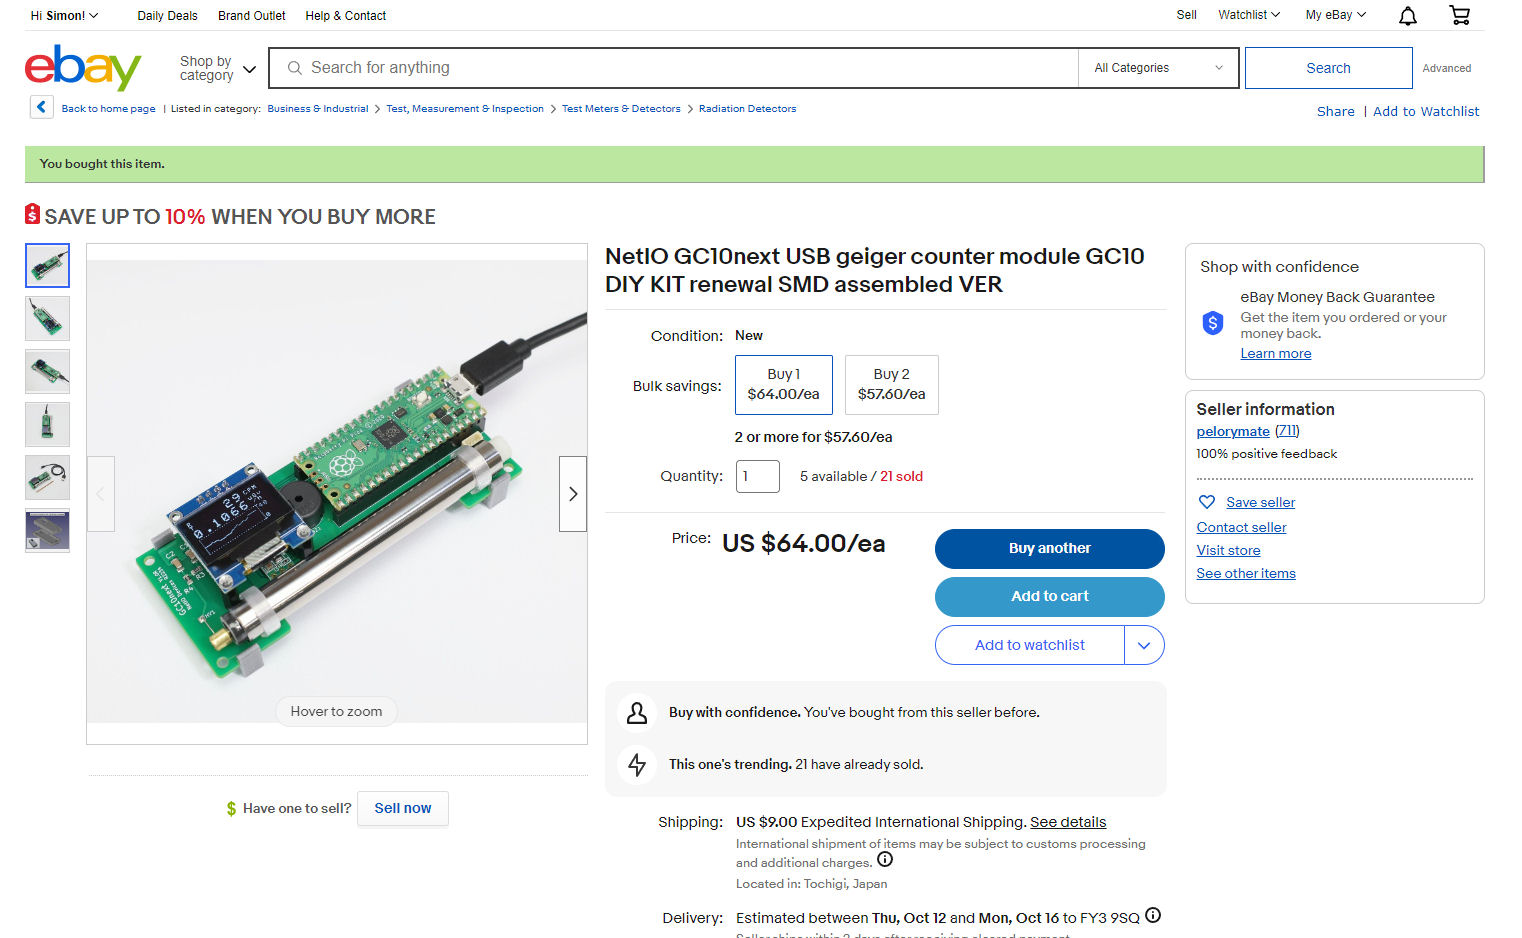The height and width of the screenshot is (938, 1522).
Task: Click the Add to cart button
Action: tap(1050, 596)
